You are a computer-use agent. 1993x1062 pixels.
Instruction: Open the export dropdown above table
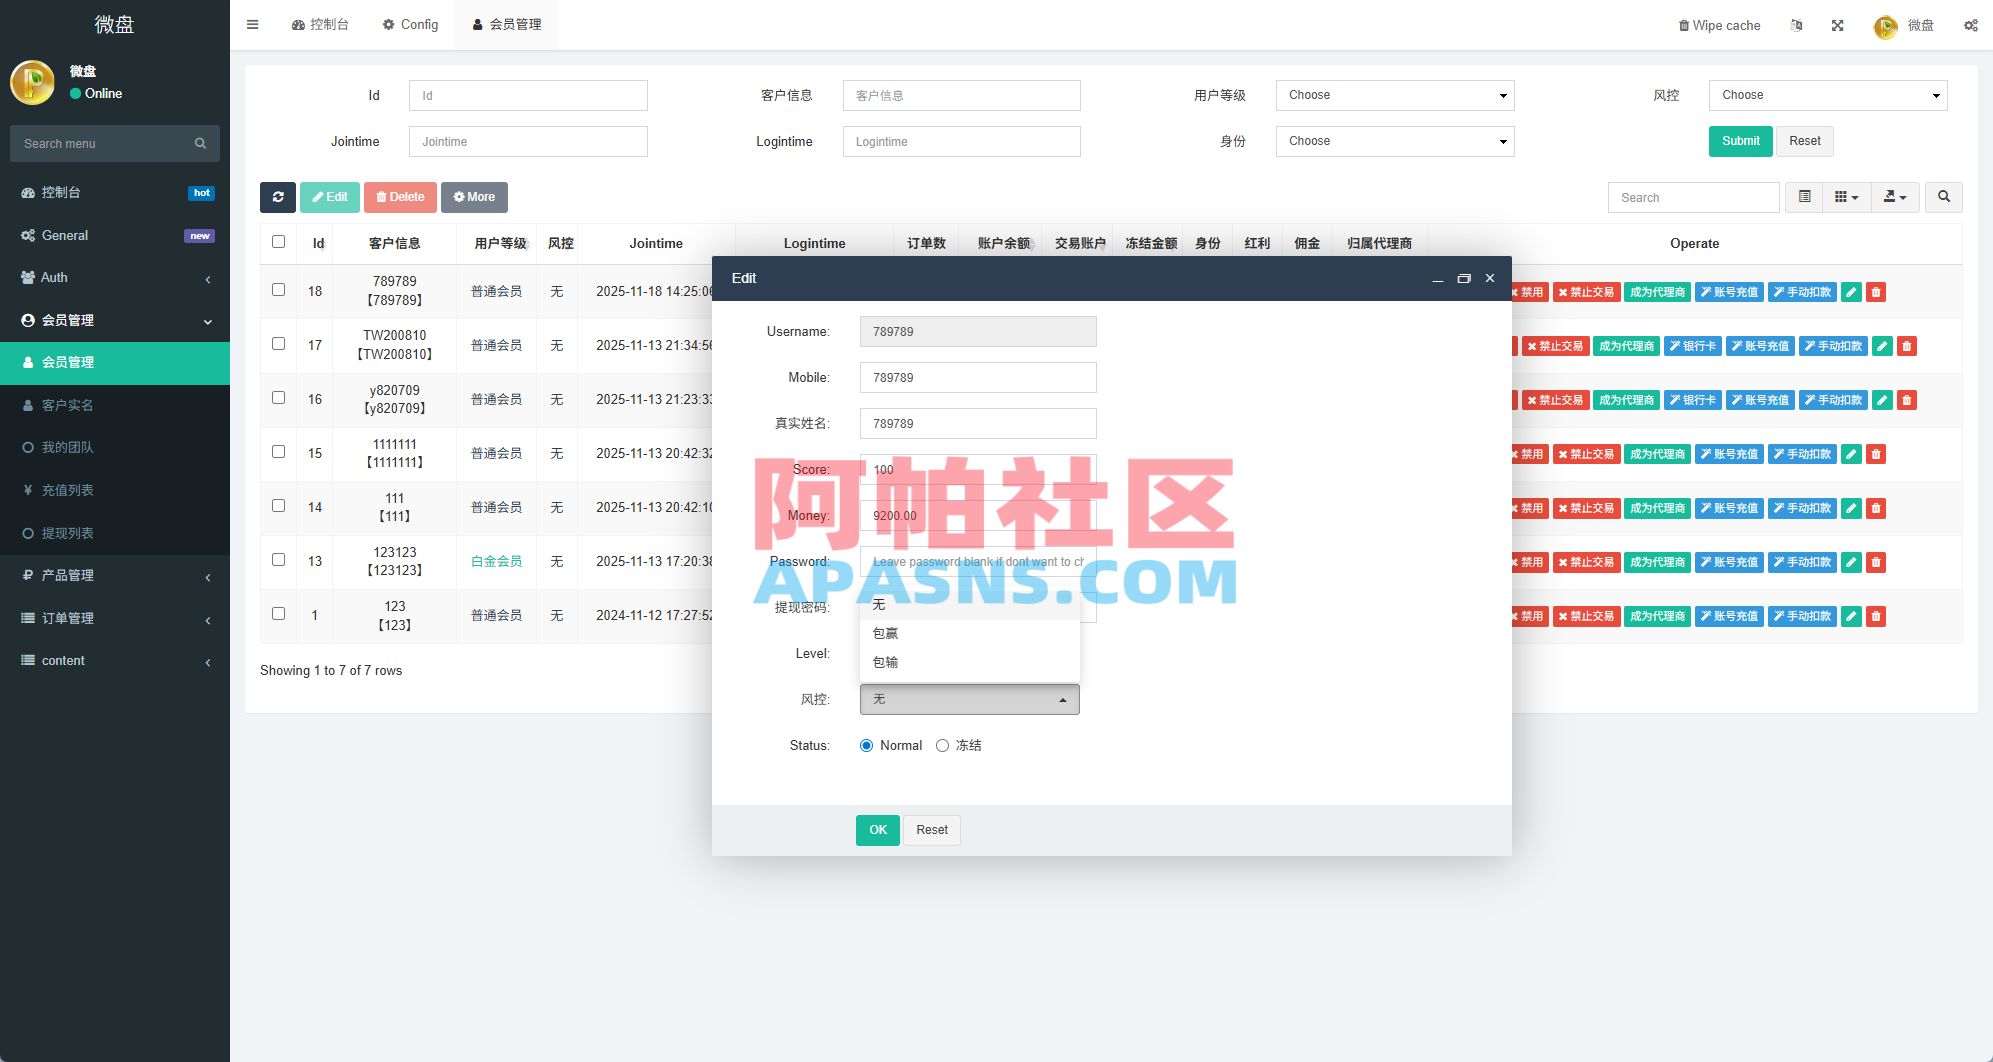[1895, 197]
